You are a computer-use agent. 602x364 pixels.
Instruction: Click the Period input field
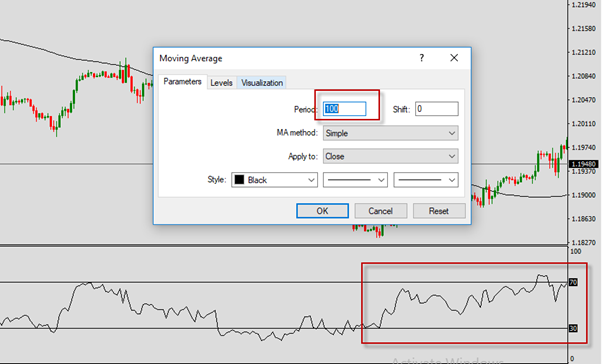(344, 109)
